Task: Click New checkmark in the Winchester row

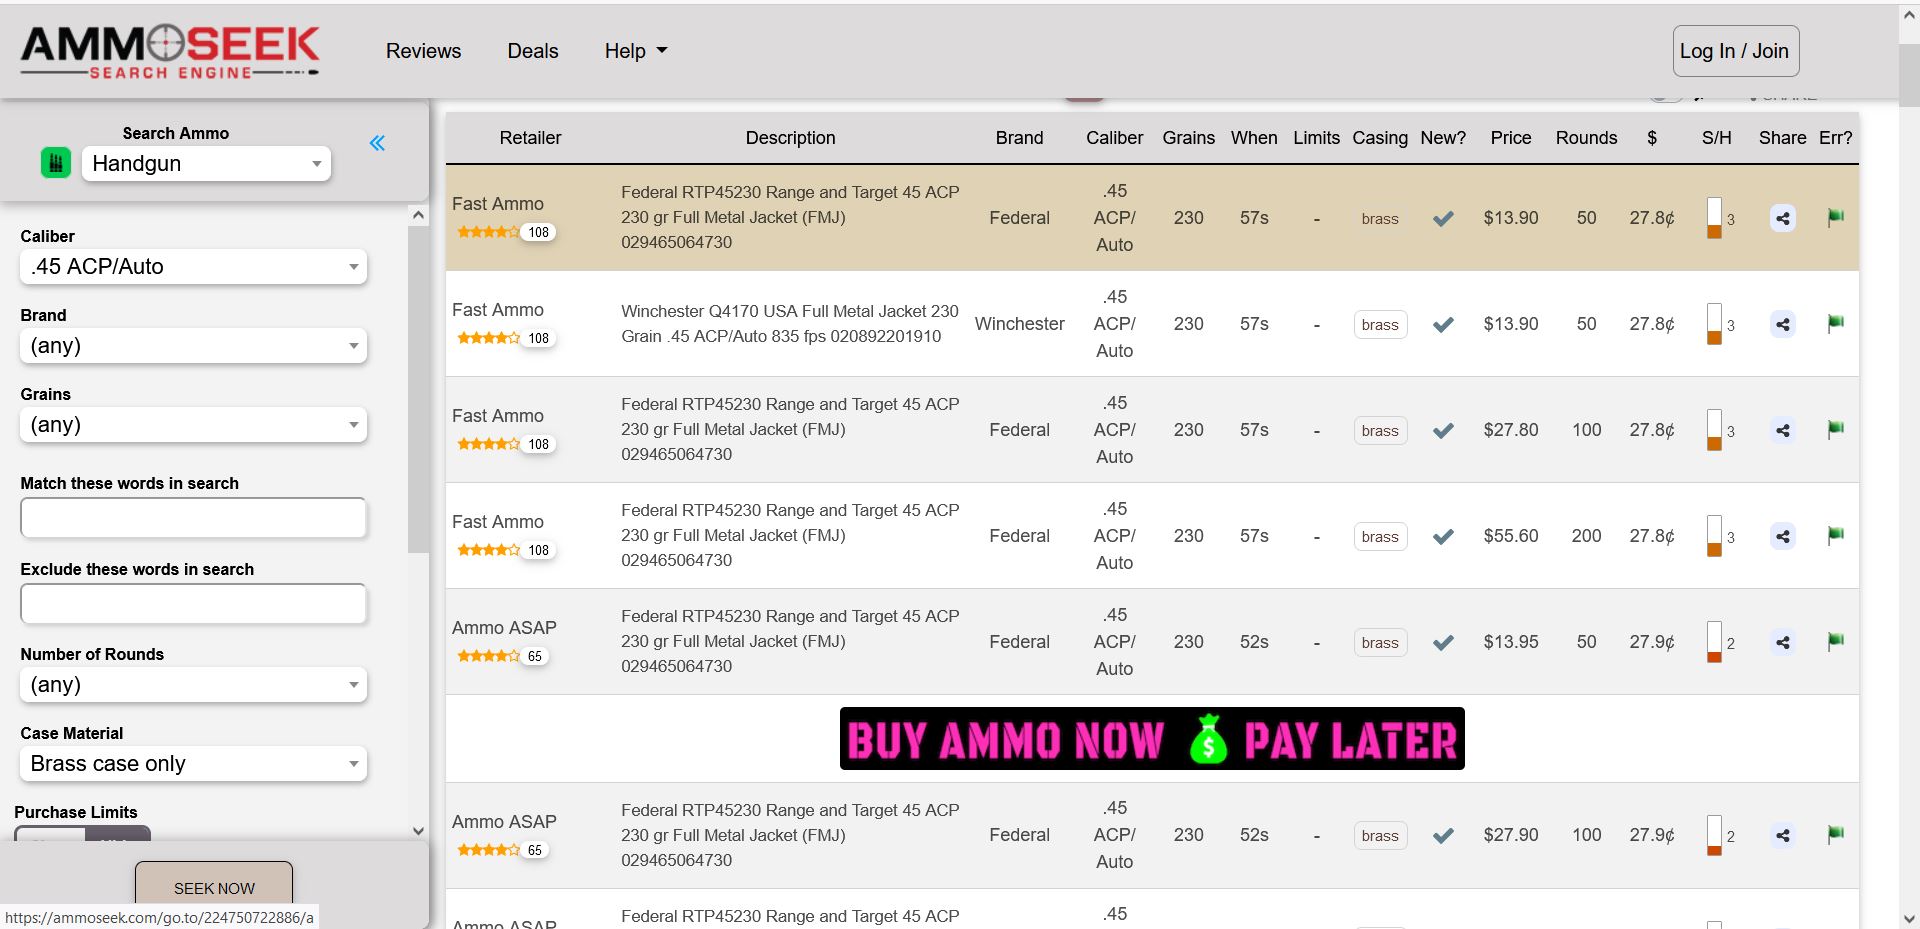Action: [1443, 324]
